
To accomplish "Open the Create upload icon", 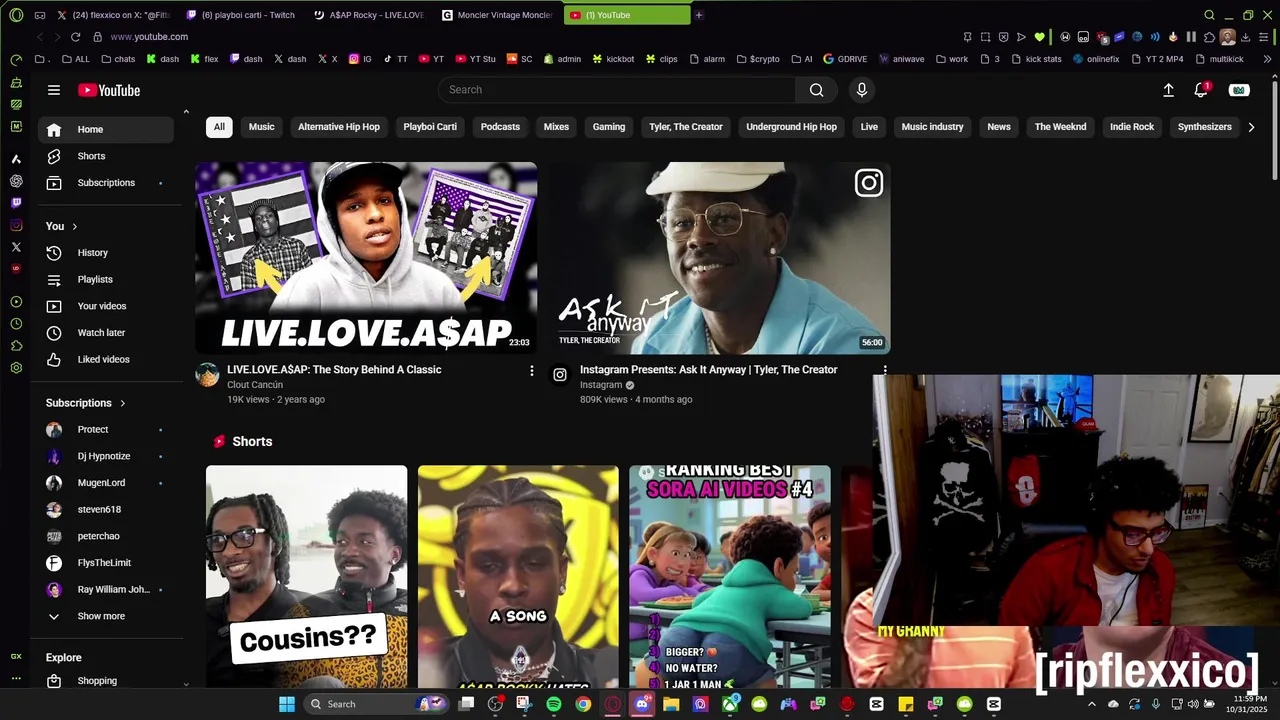I will tap(1168, 90).
